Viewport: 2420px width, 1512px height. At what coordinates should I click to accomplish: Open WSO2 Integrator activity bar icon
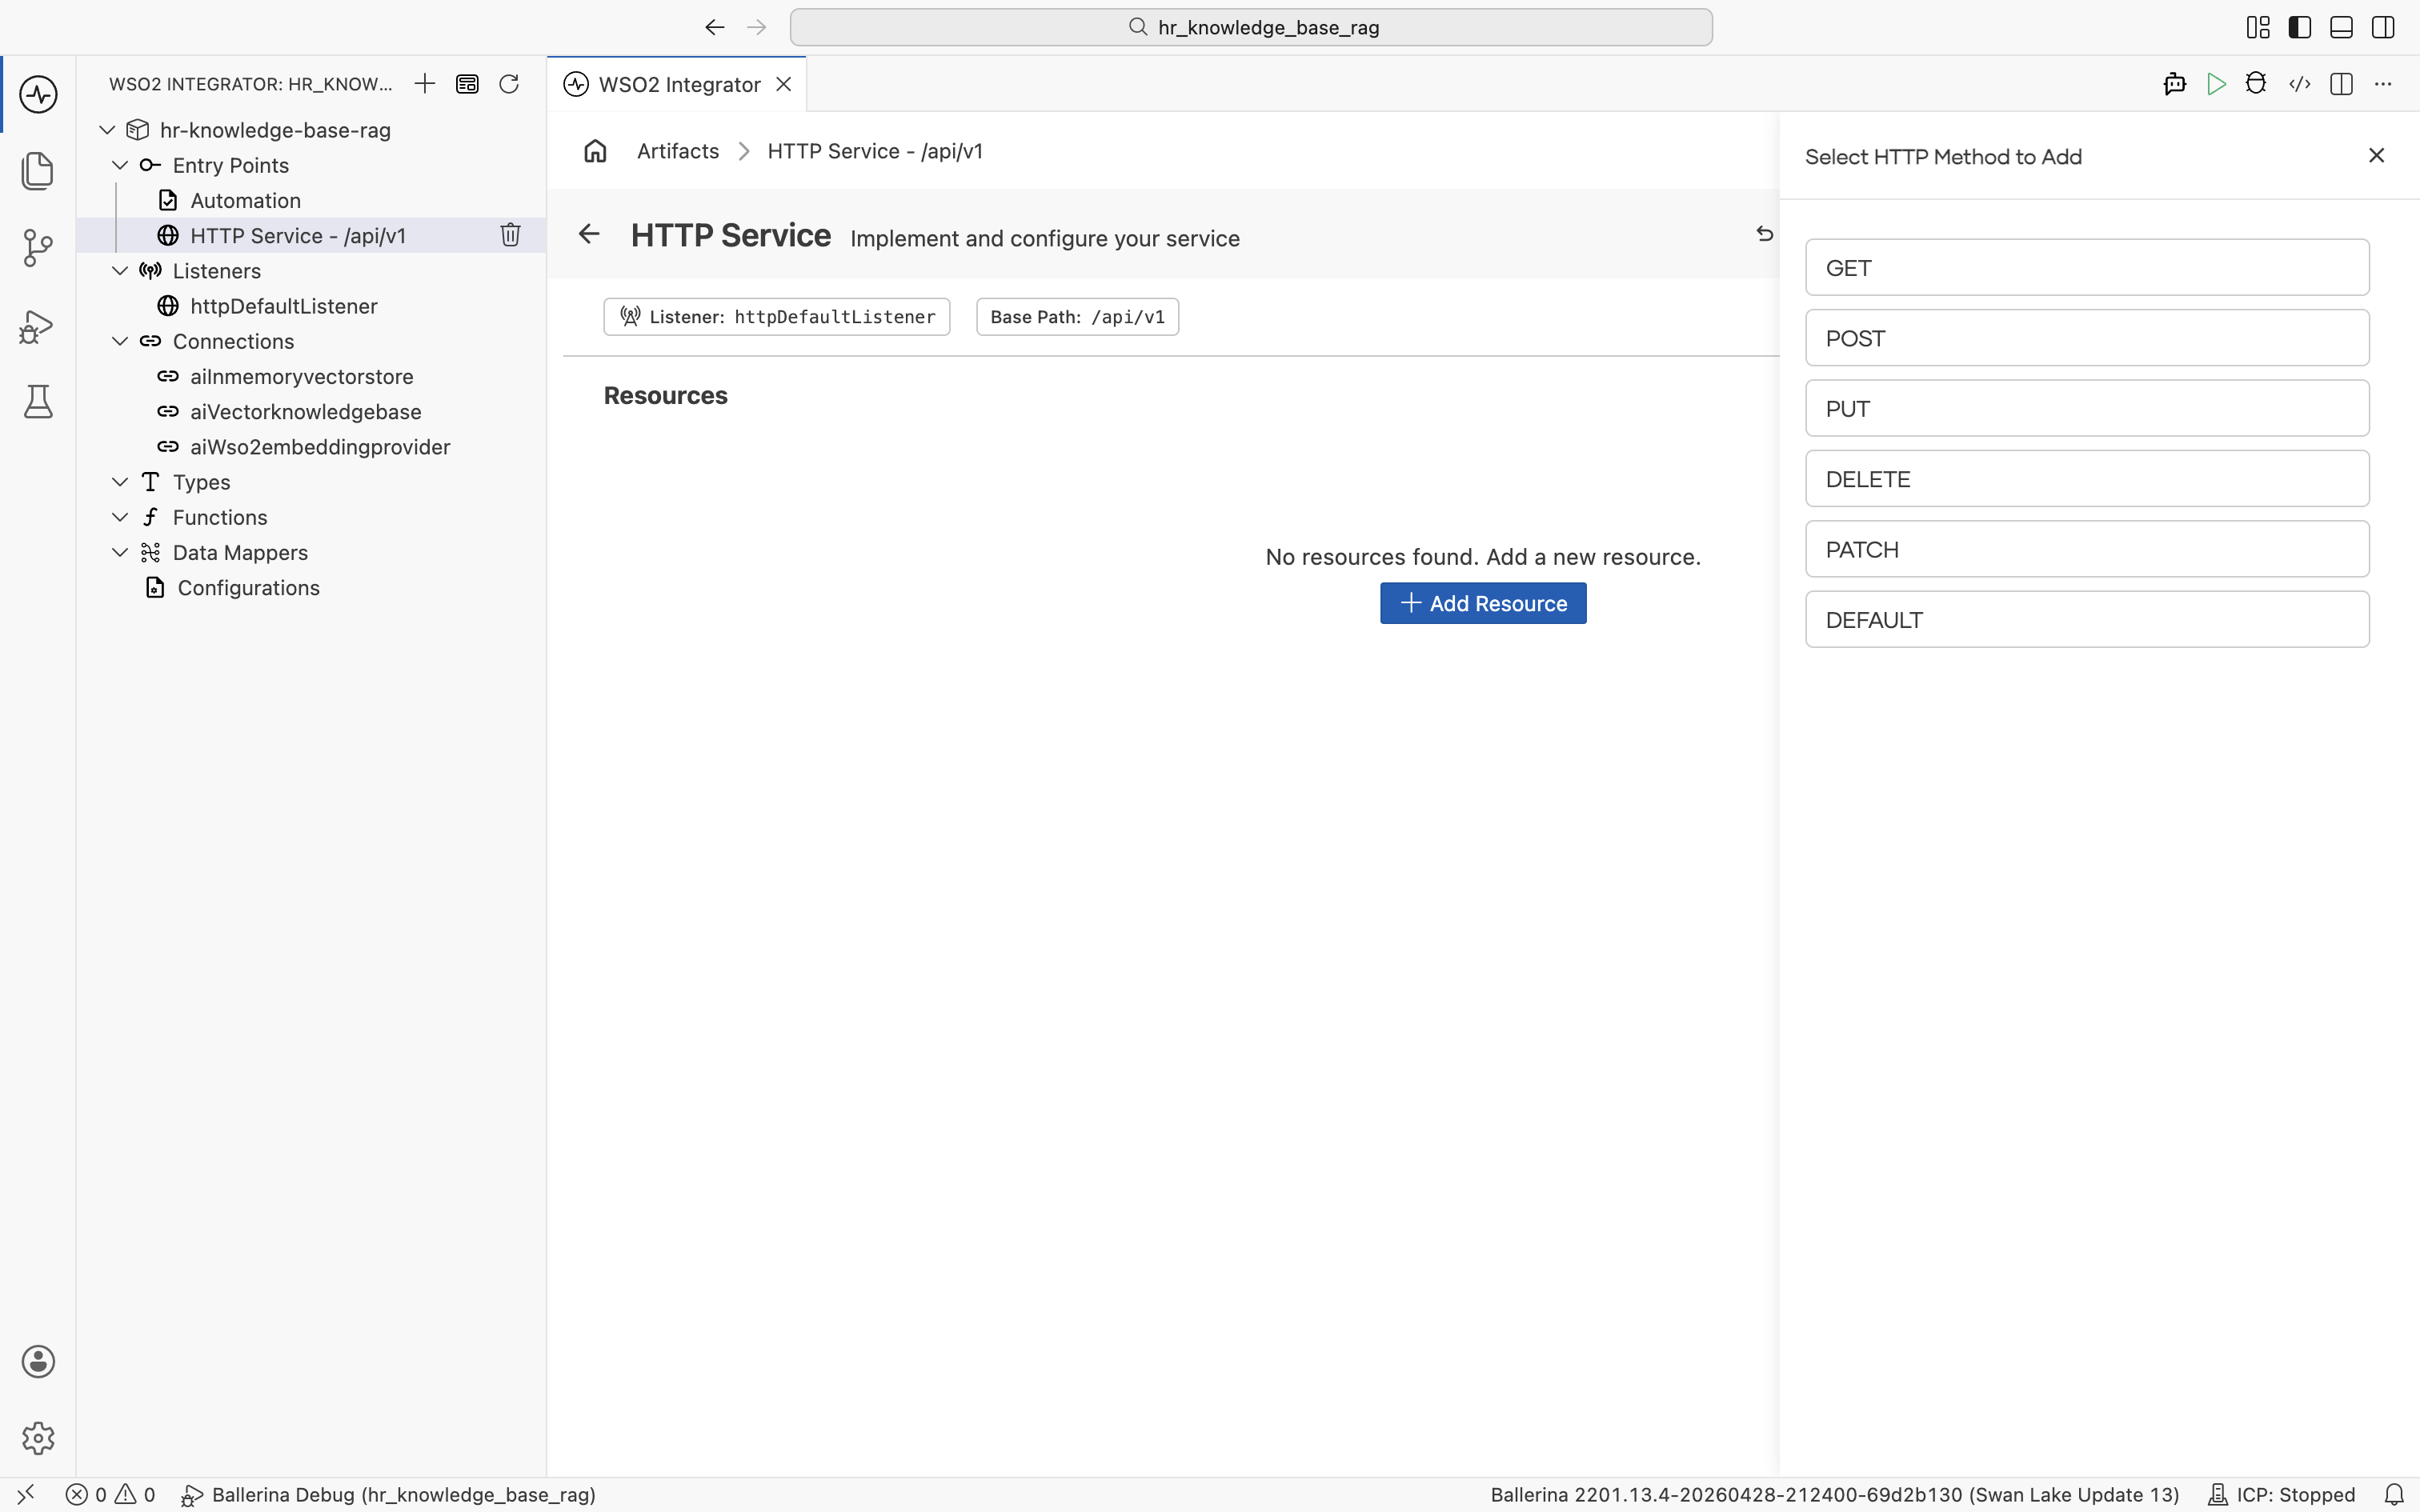click(x=38, y=95)
